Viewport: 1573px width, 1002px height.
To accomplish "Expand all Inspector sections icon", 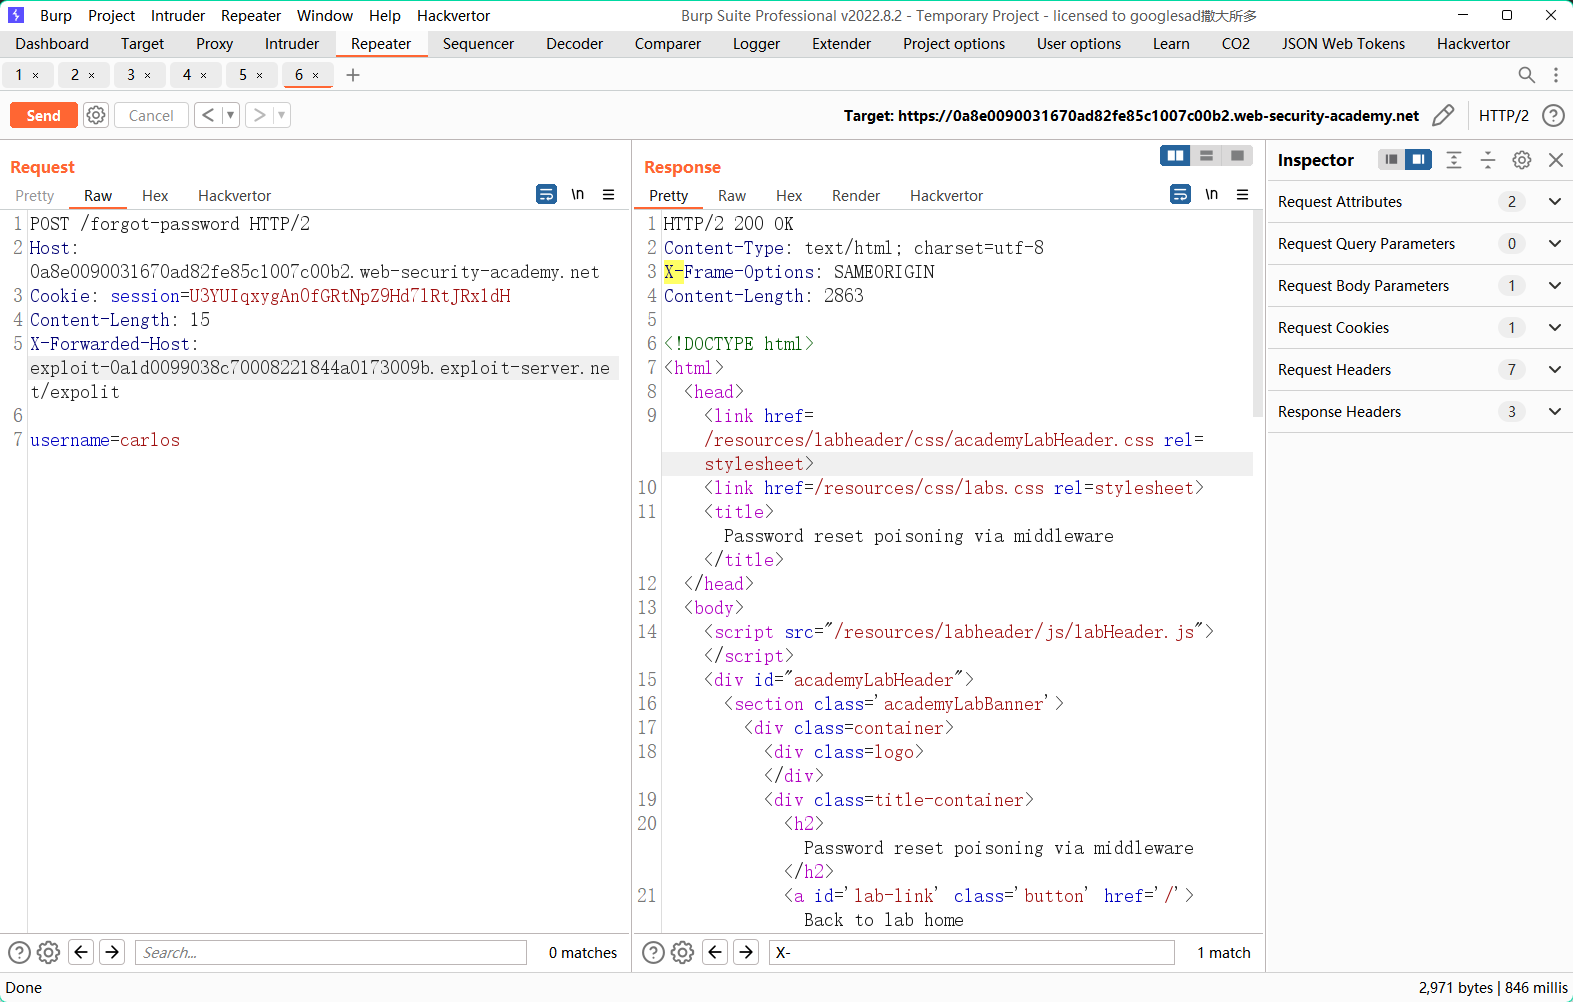I will pos(1454,160).
